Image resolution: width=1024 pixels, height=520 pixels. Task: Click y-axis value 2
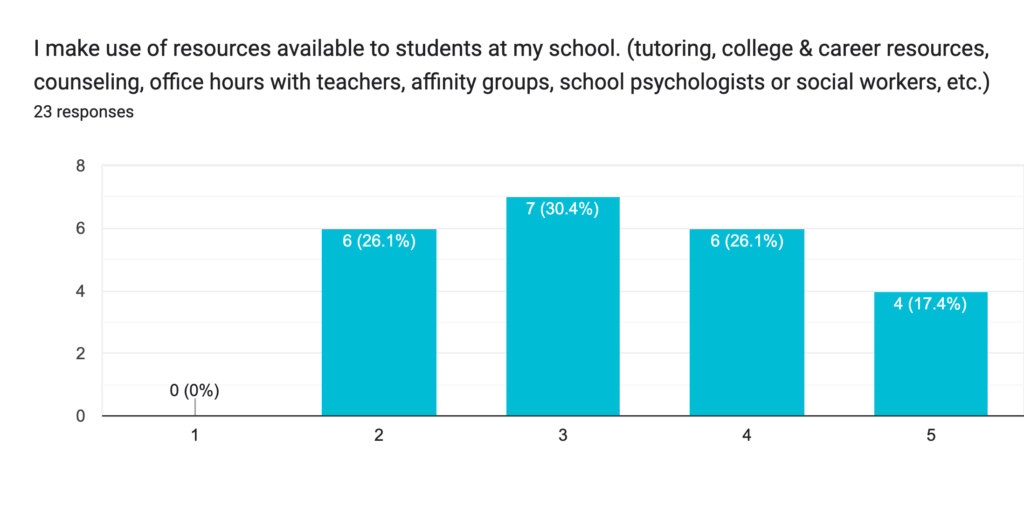[x=80, y=353]
